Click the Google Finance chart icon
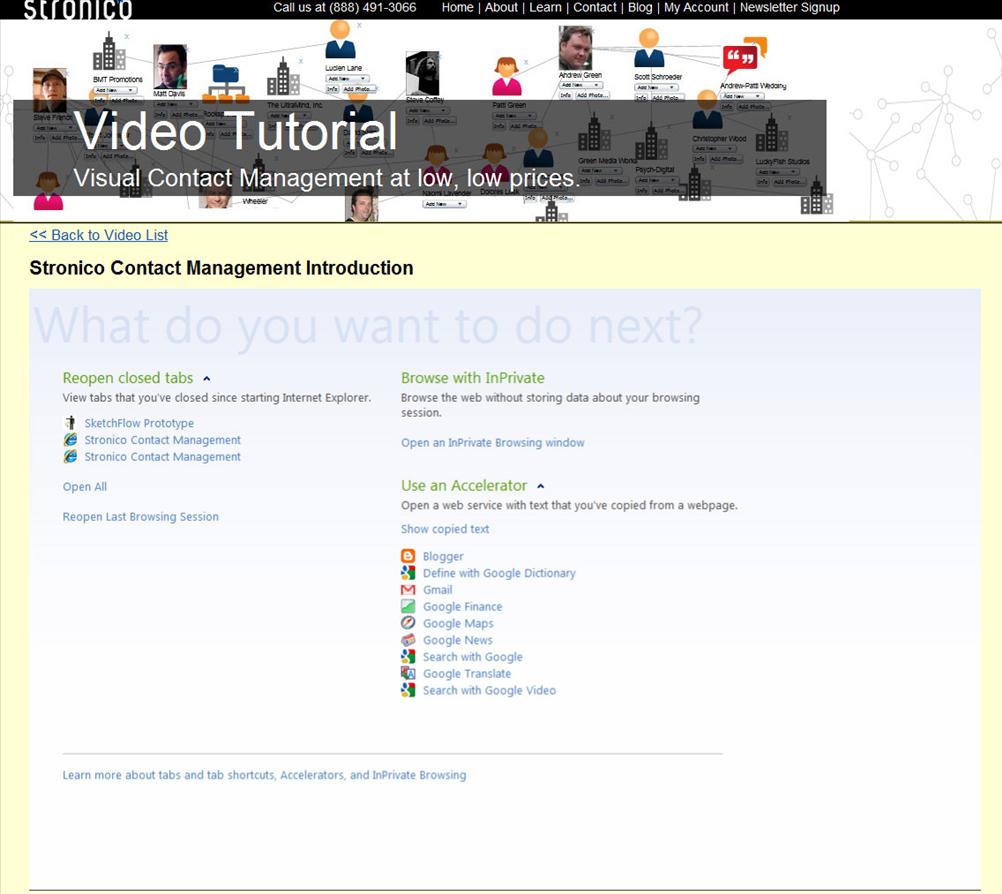This screenshot has height=894, width=1002. point(408,606)
